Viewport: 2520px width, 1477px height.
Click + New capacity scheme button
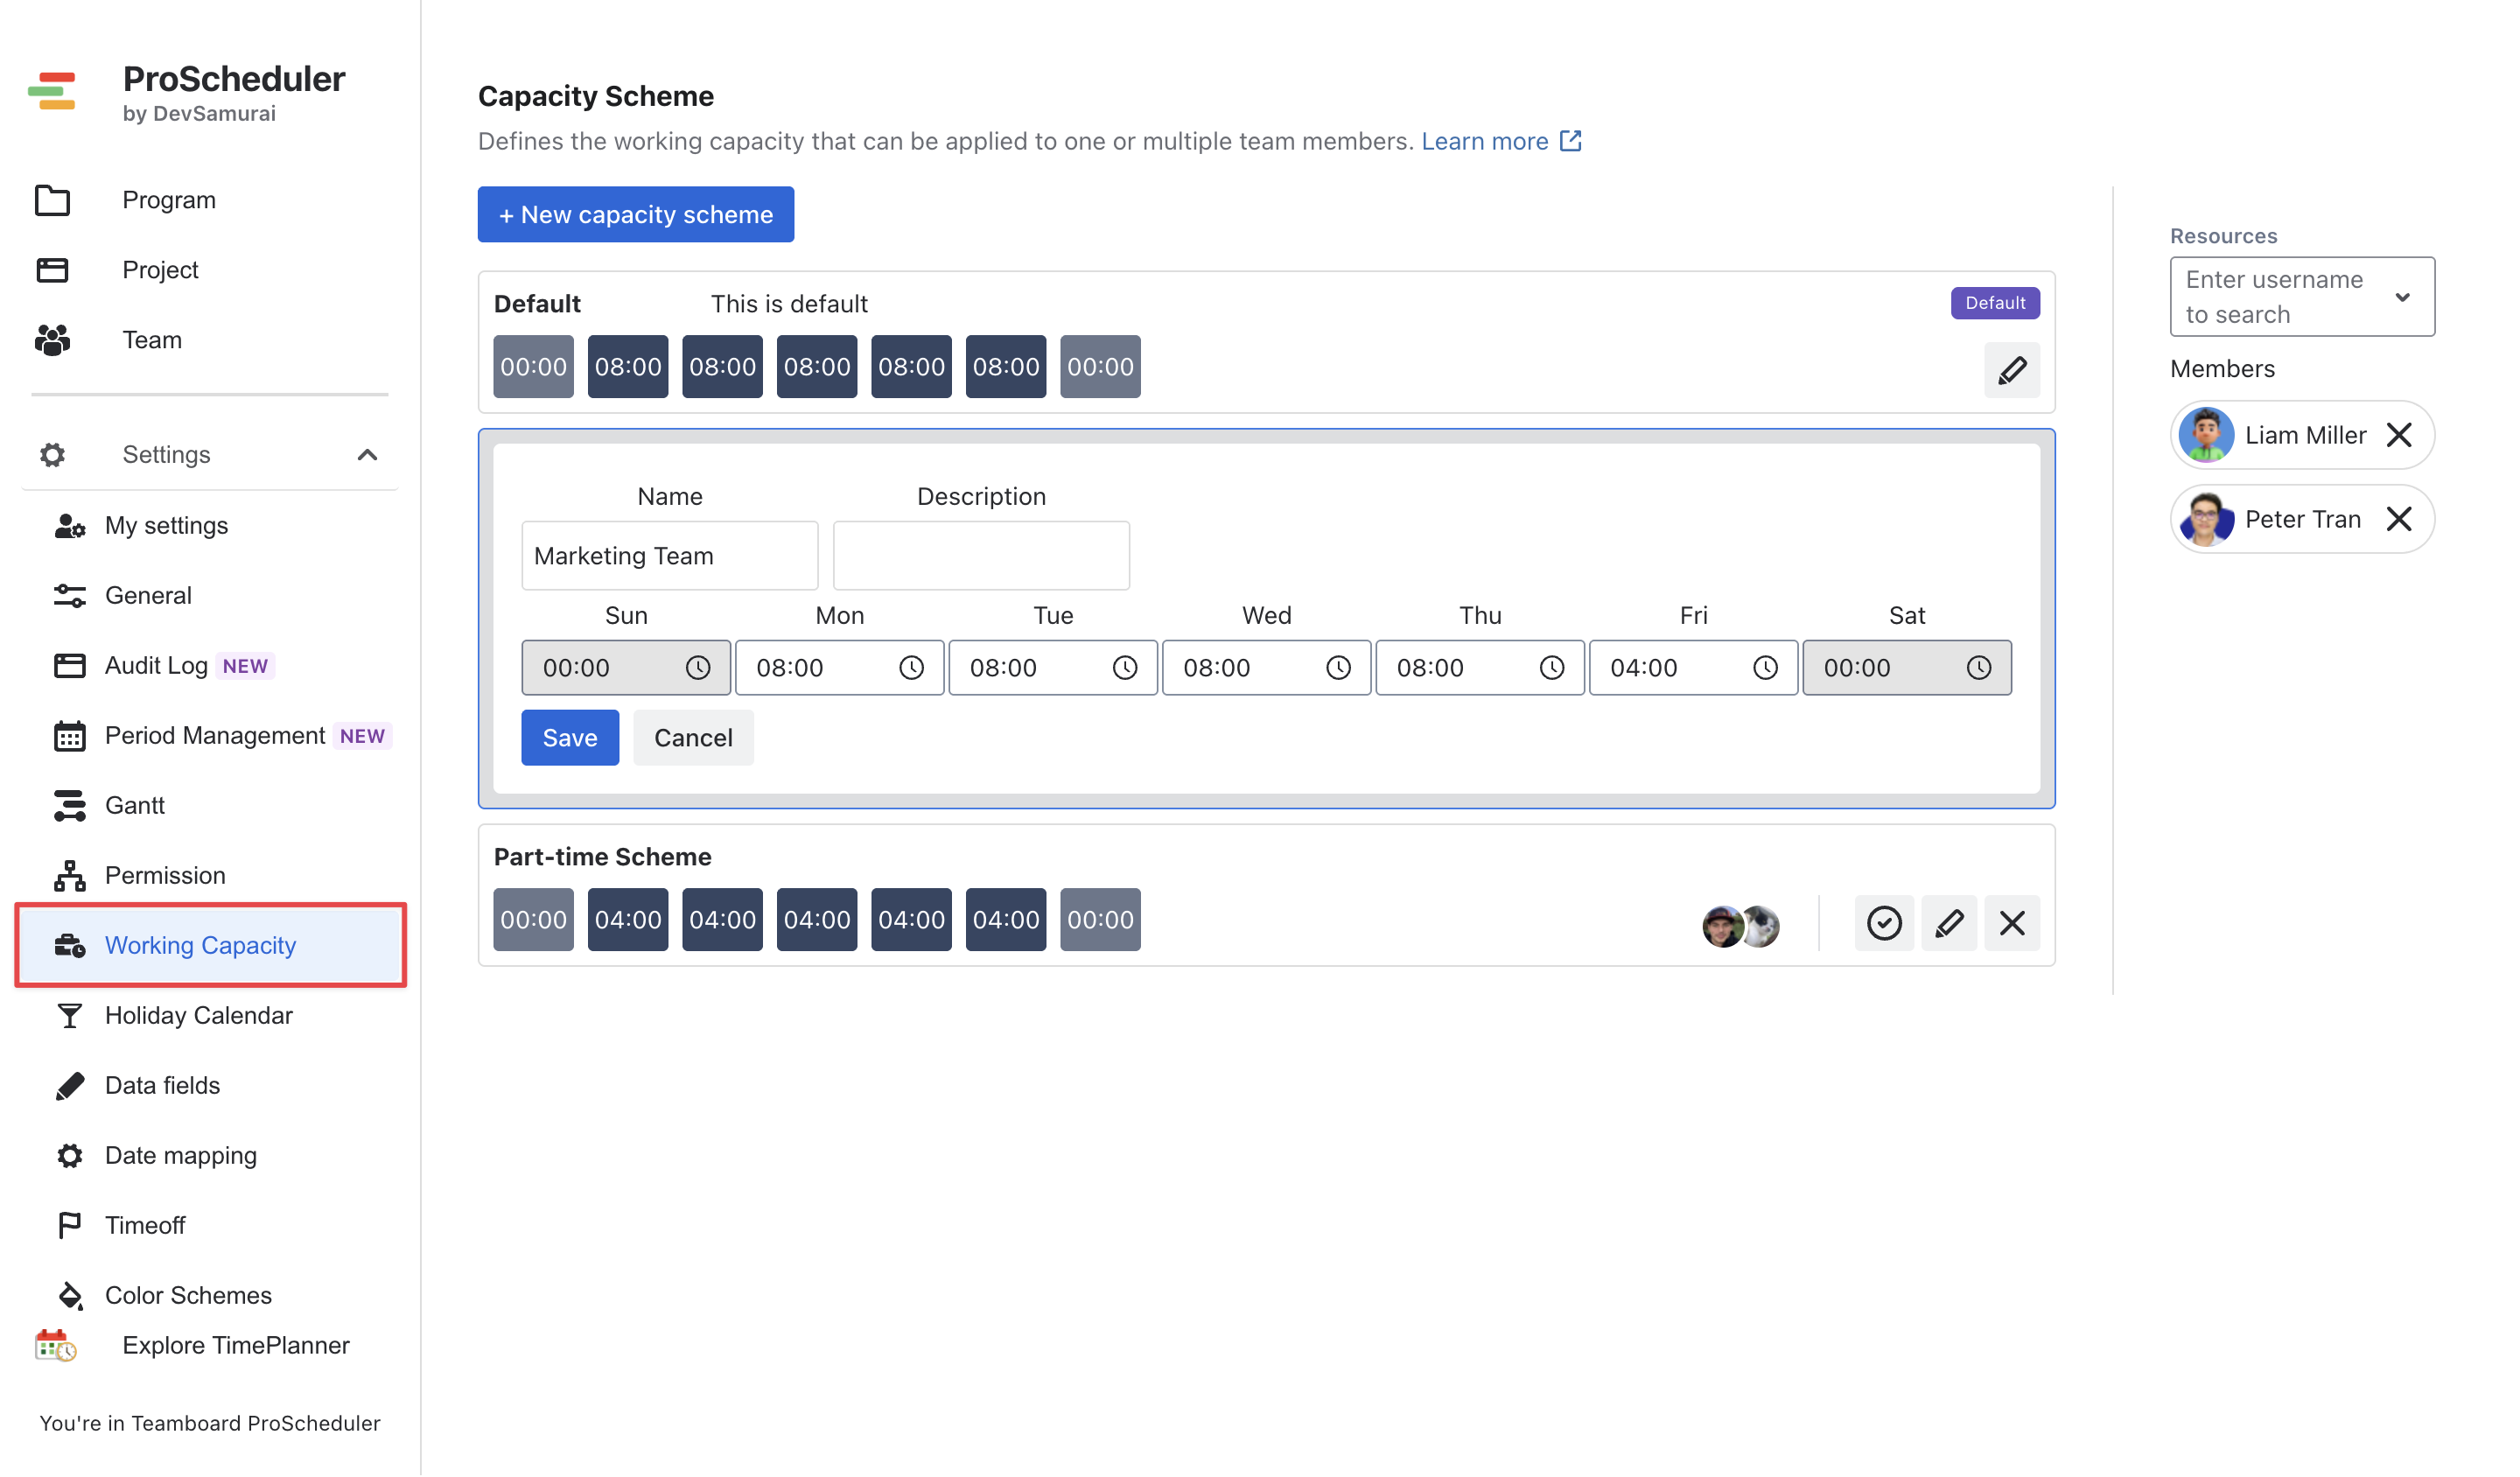point(635,215)
